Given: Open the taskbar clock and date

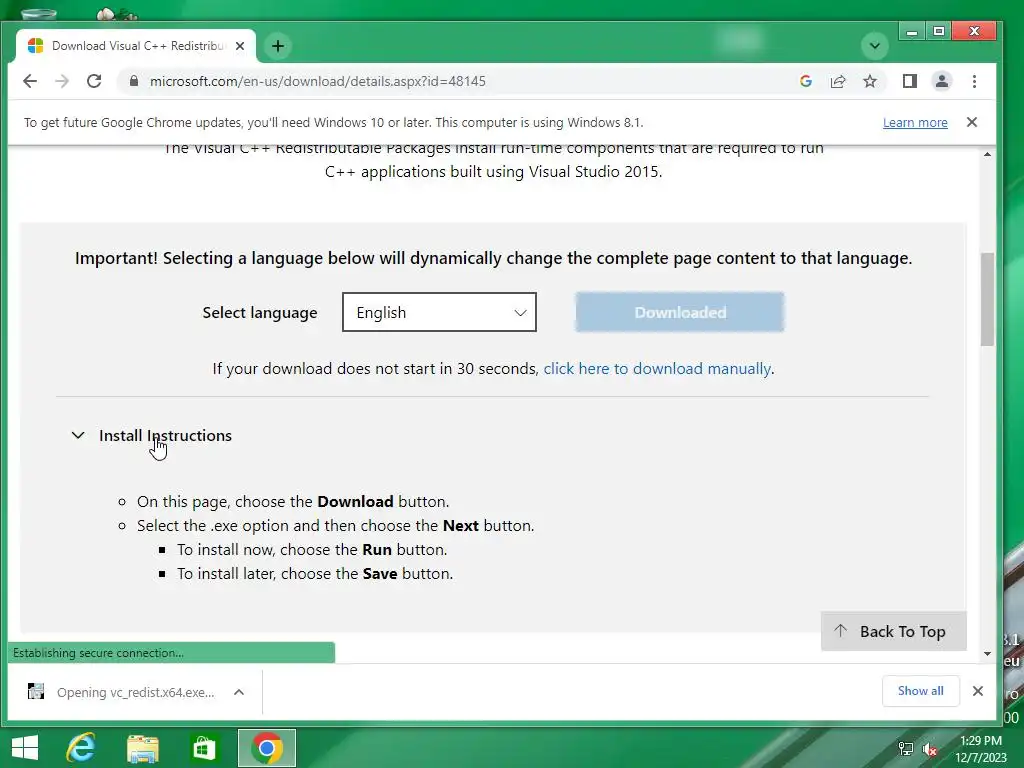Looking at the screenshot, I should click(981, 748).
